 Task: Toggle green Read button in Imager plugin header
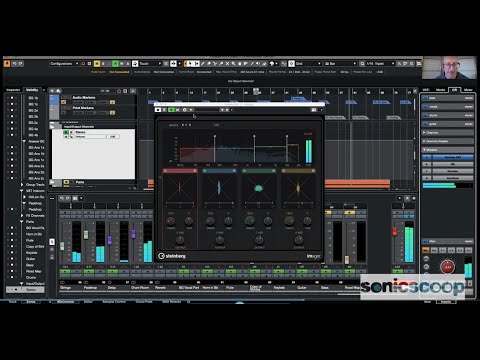171,110
